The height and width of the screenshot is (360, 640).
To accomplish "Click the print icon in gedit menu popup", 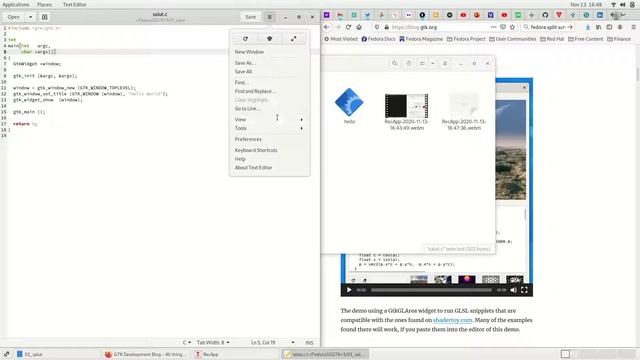I will pyautogui.click(x=269, y=39).
